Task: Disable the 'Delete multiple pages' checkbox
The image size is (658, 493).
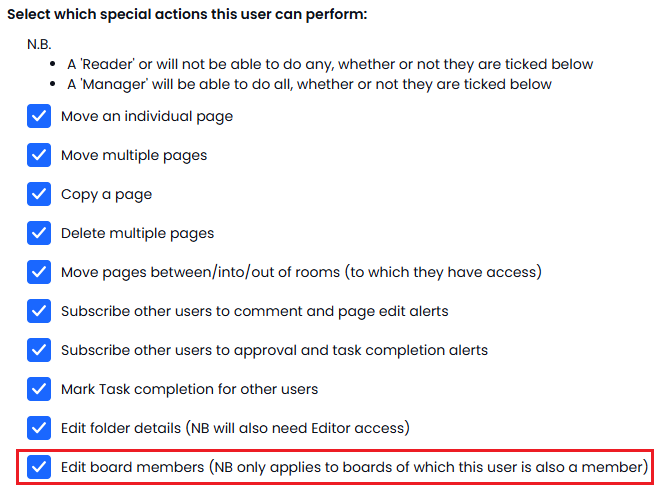Action: coord(39,233)
